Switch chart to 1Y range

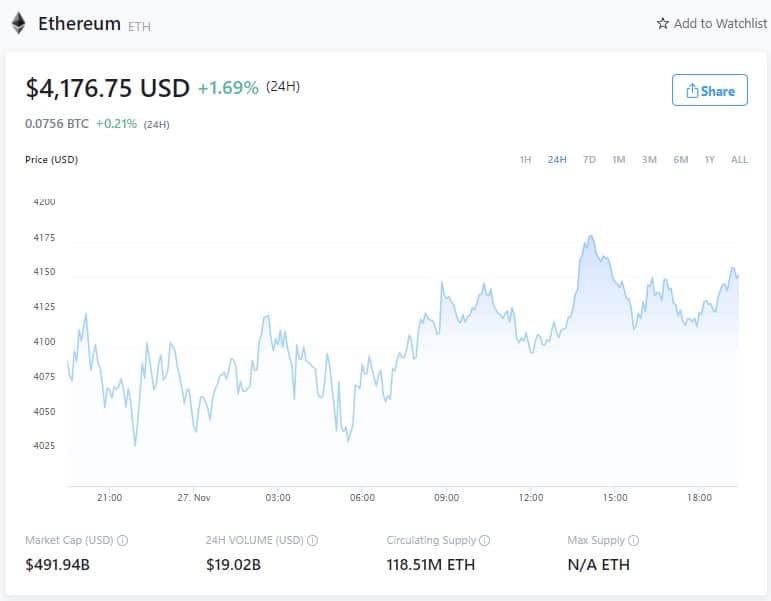[710, 159]
